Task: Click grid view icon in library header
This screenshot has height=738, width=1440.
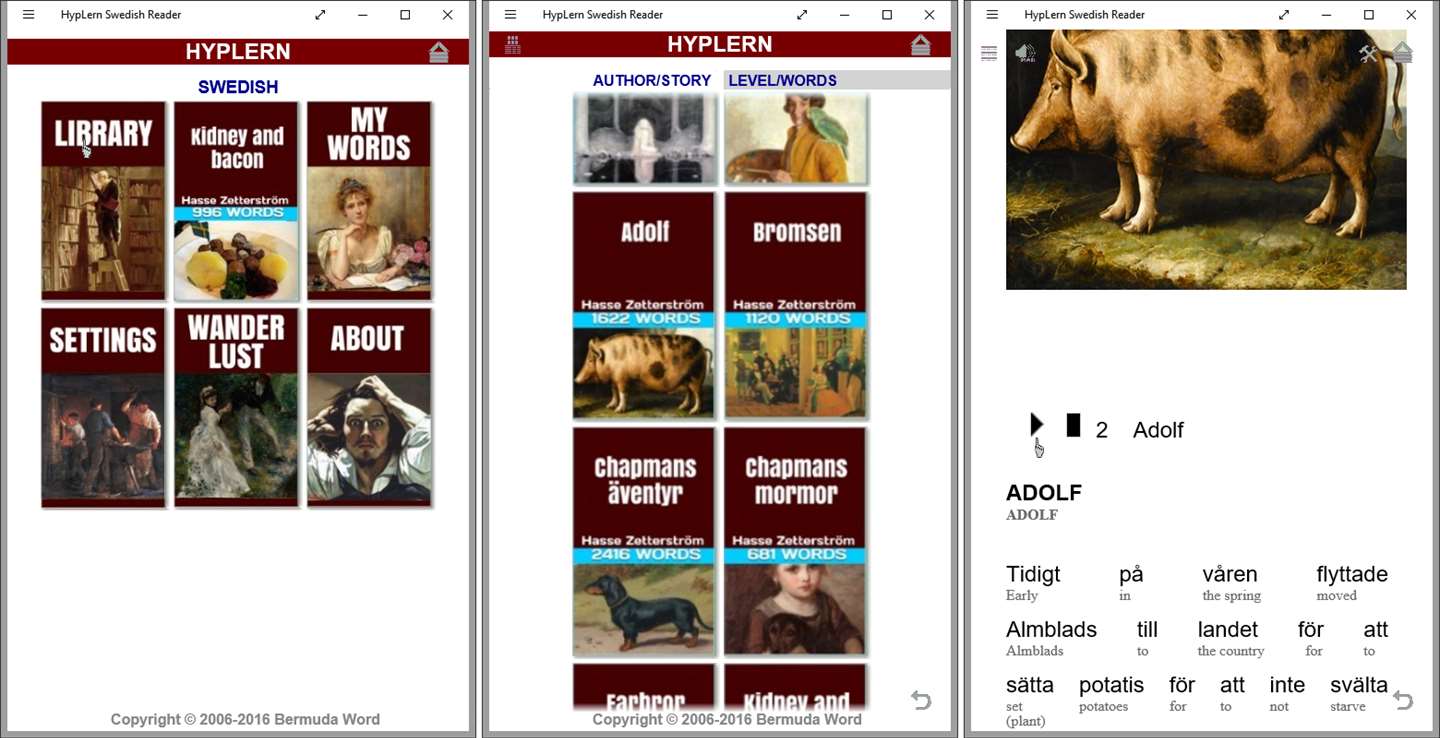Action: (513, 44)
